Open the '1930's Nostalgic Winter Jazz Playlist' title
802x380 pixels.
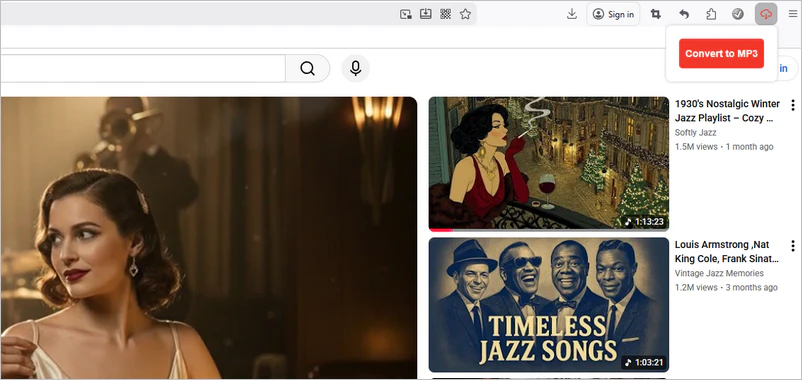(x=727, y=111)
